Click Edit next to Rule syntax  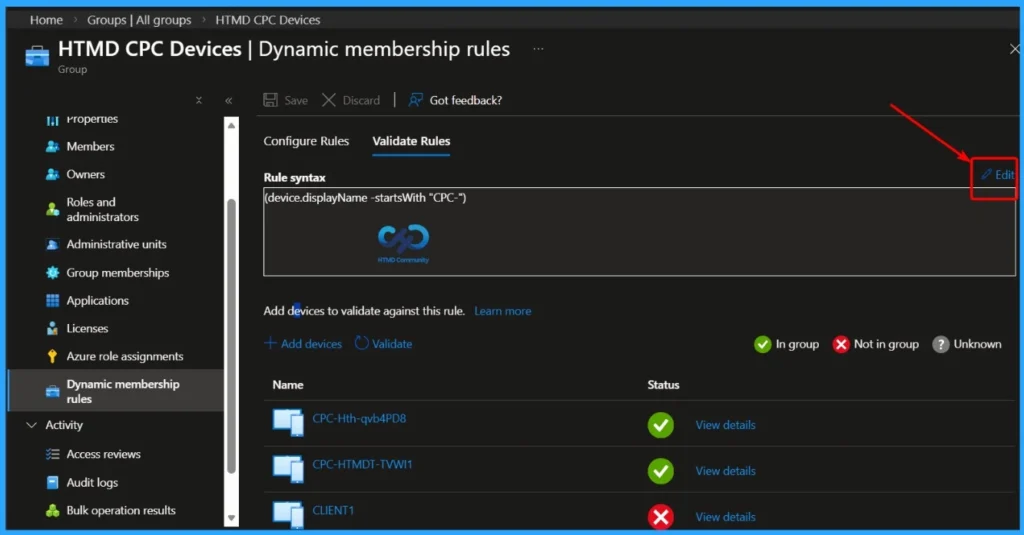(997, 174)
